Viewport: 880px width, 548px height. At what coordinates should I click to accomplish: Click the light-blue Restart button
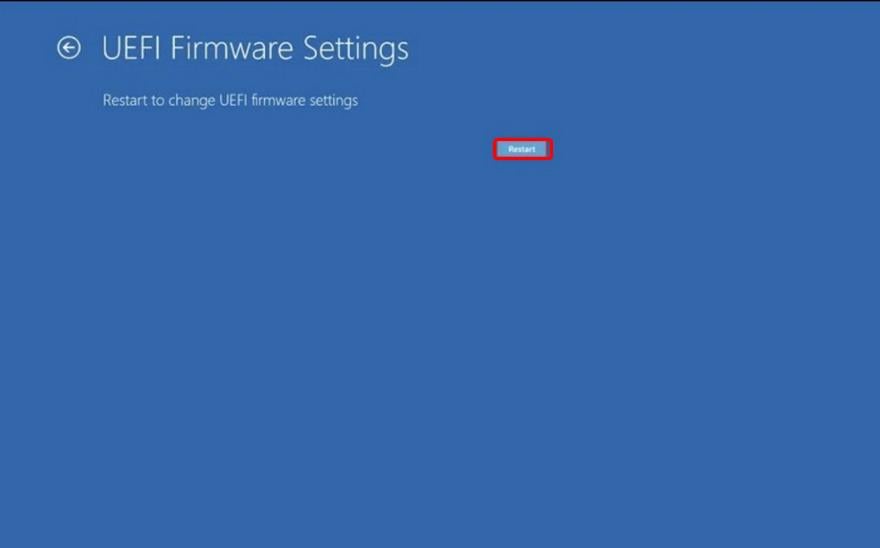[x=522, y=149]
